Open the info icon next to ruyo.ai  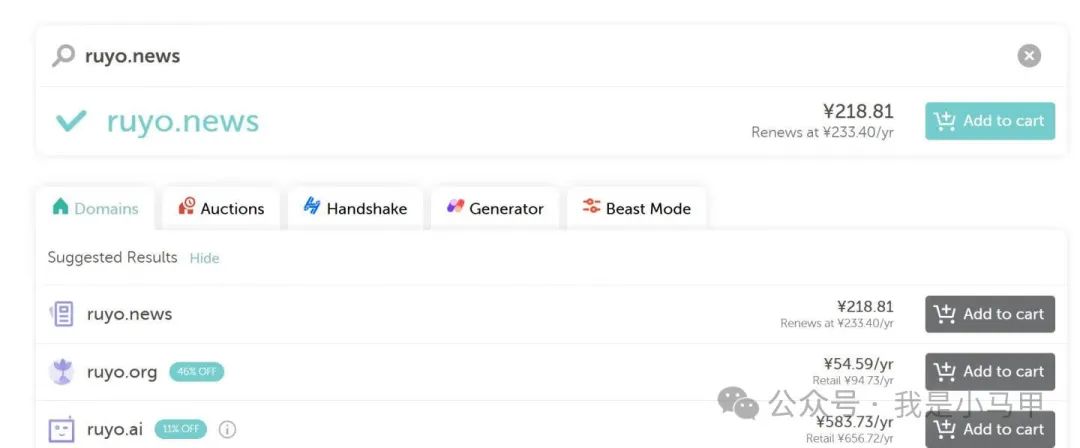pyautogui.click(x=227, y=429)
